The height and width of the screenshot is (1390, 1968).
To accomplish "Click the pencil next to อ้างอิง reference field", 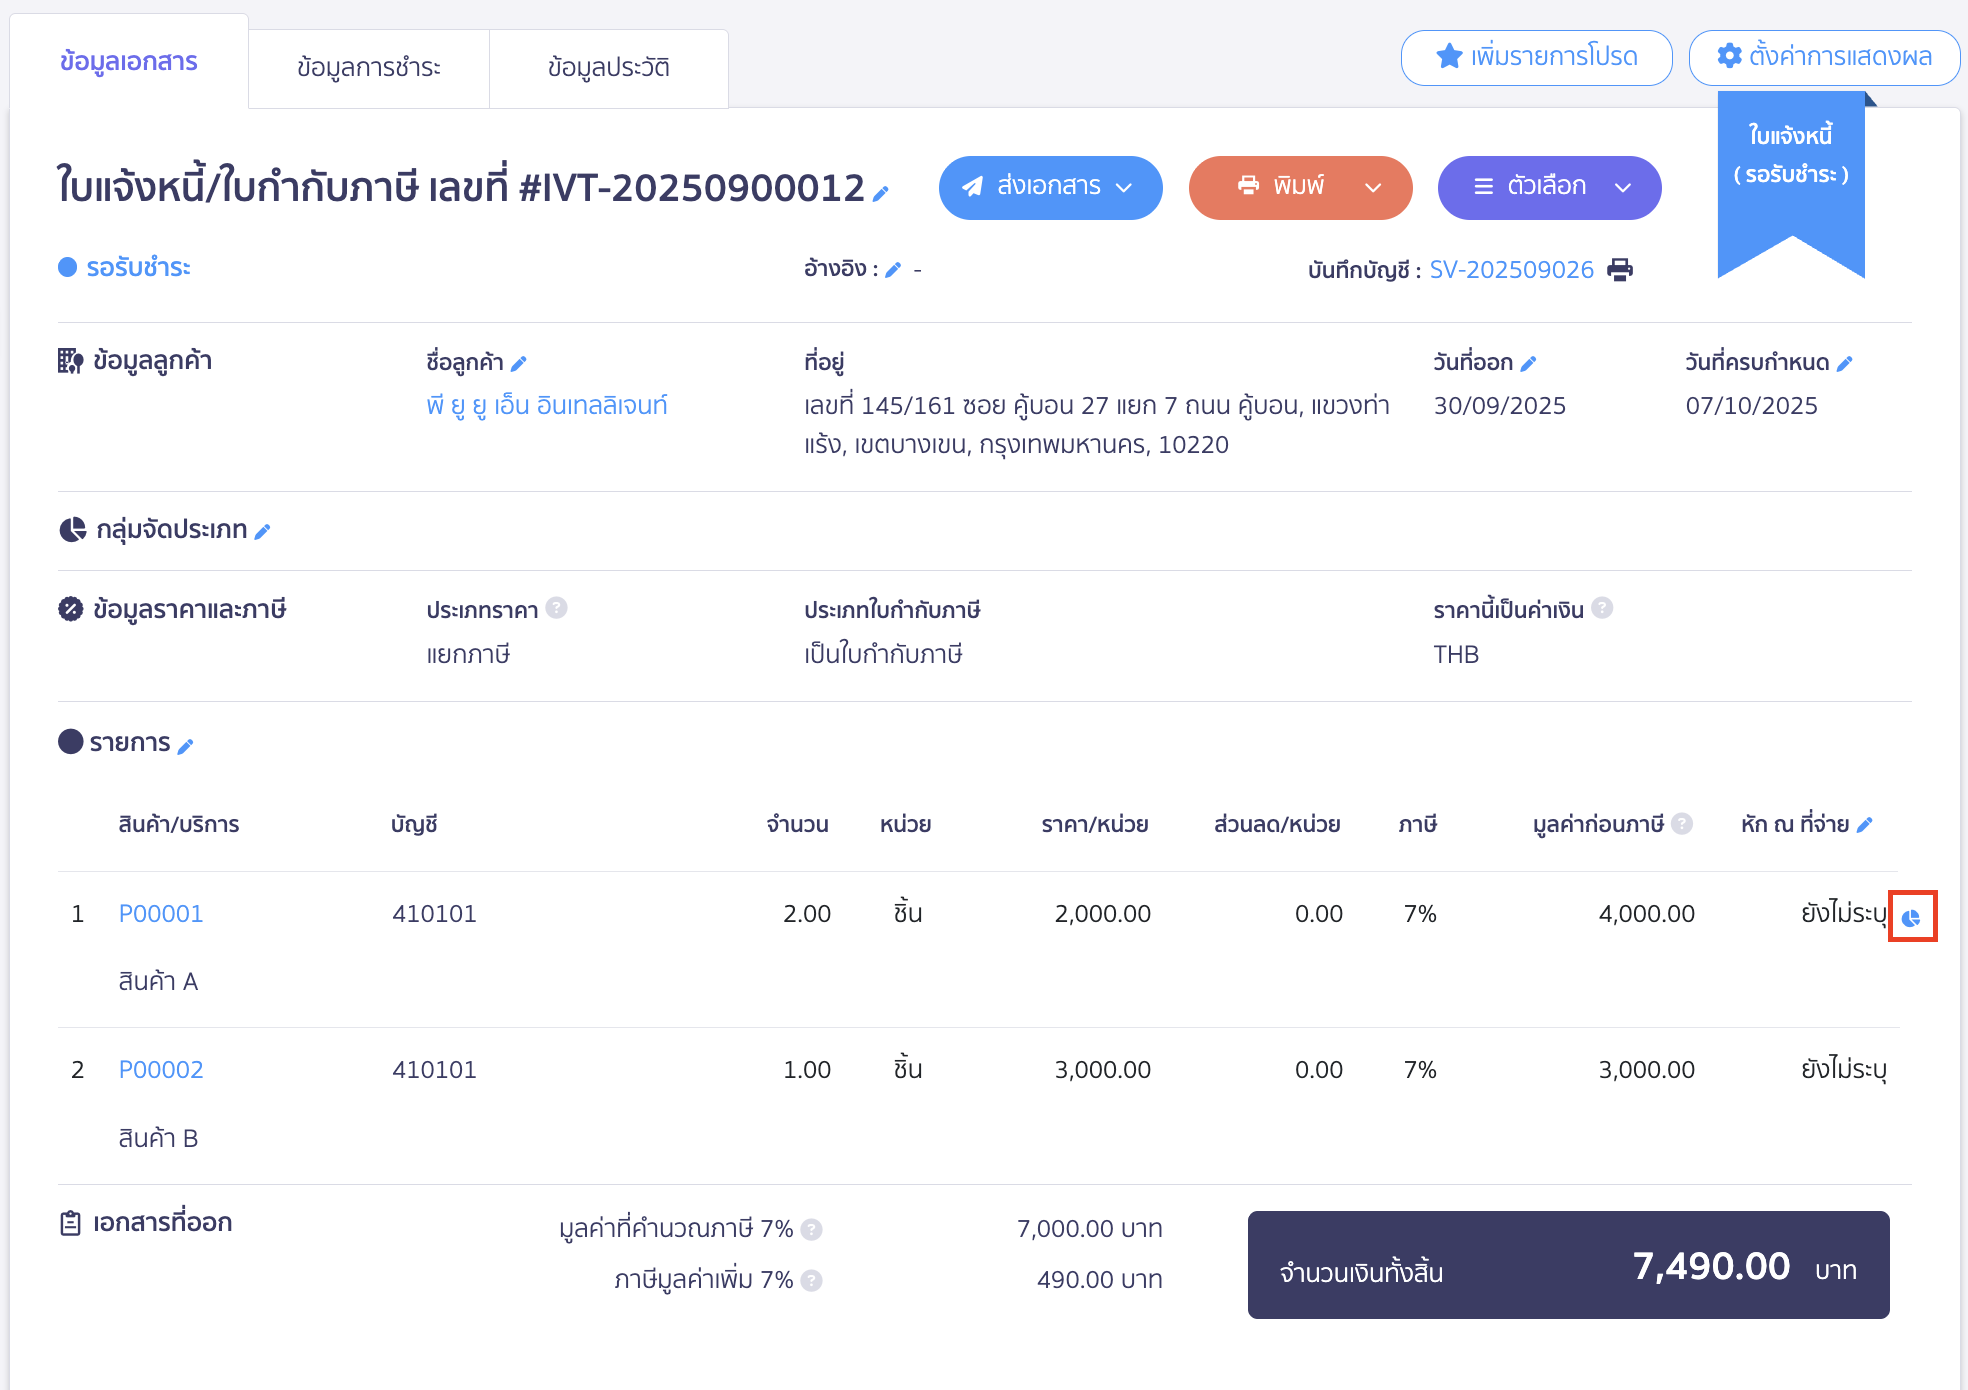I will click(x=894, y=269).
